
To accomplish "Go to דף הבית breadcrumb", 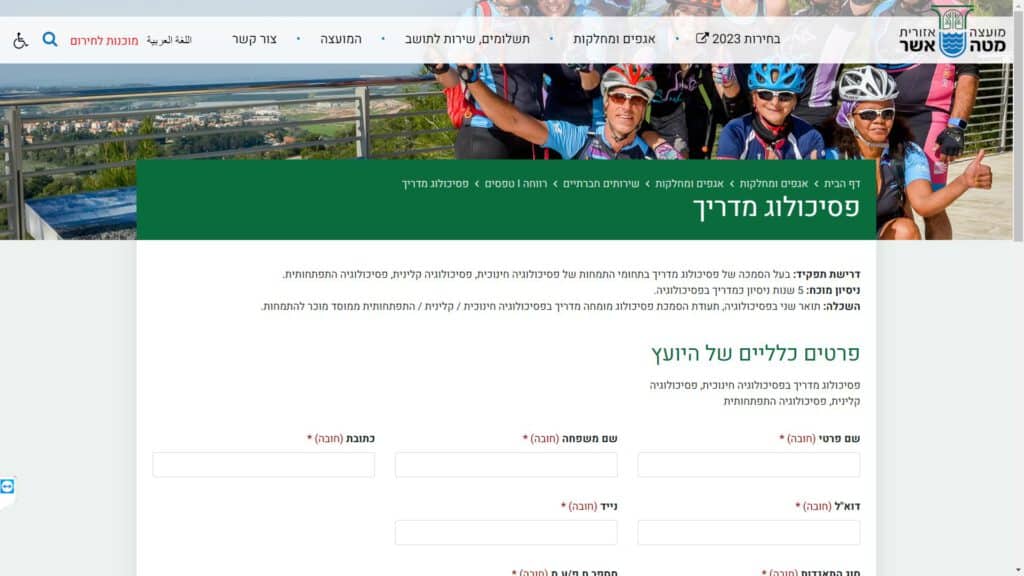I will (842, 184).
